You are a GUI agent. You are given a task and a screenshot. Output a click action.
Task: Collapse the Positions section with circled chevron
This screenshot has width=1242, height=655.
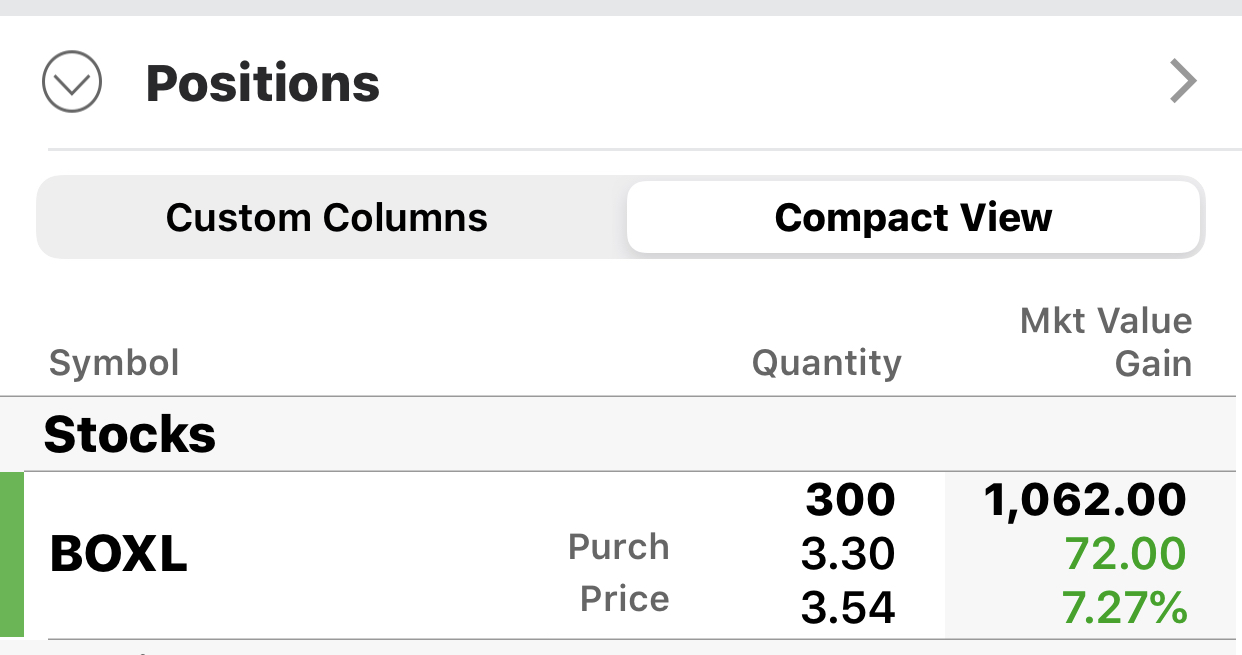point(72,82)
